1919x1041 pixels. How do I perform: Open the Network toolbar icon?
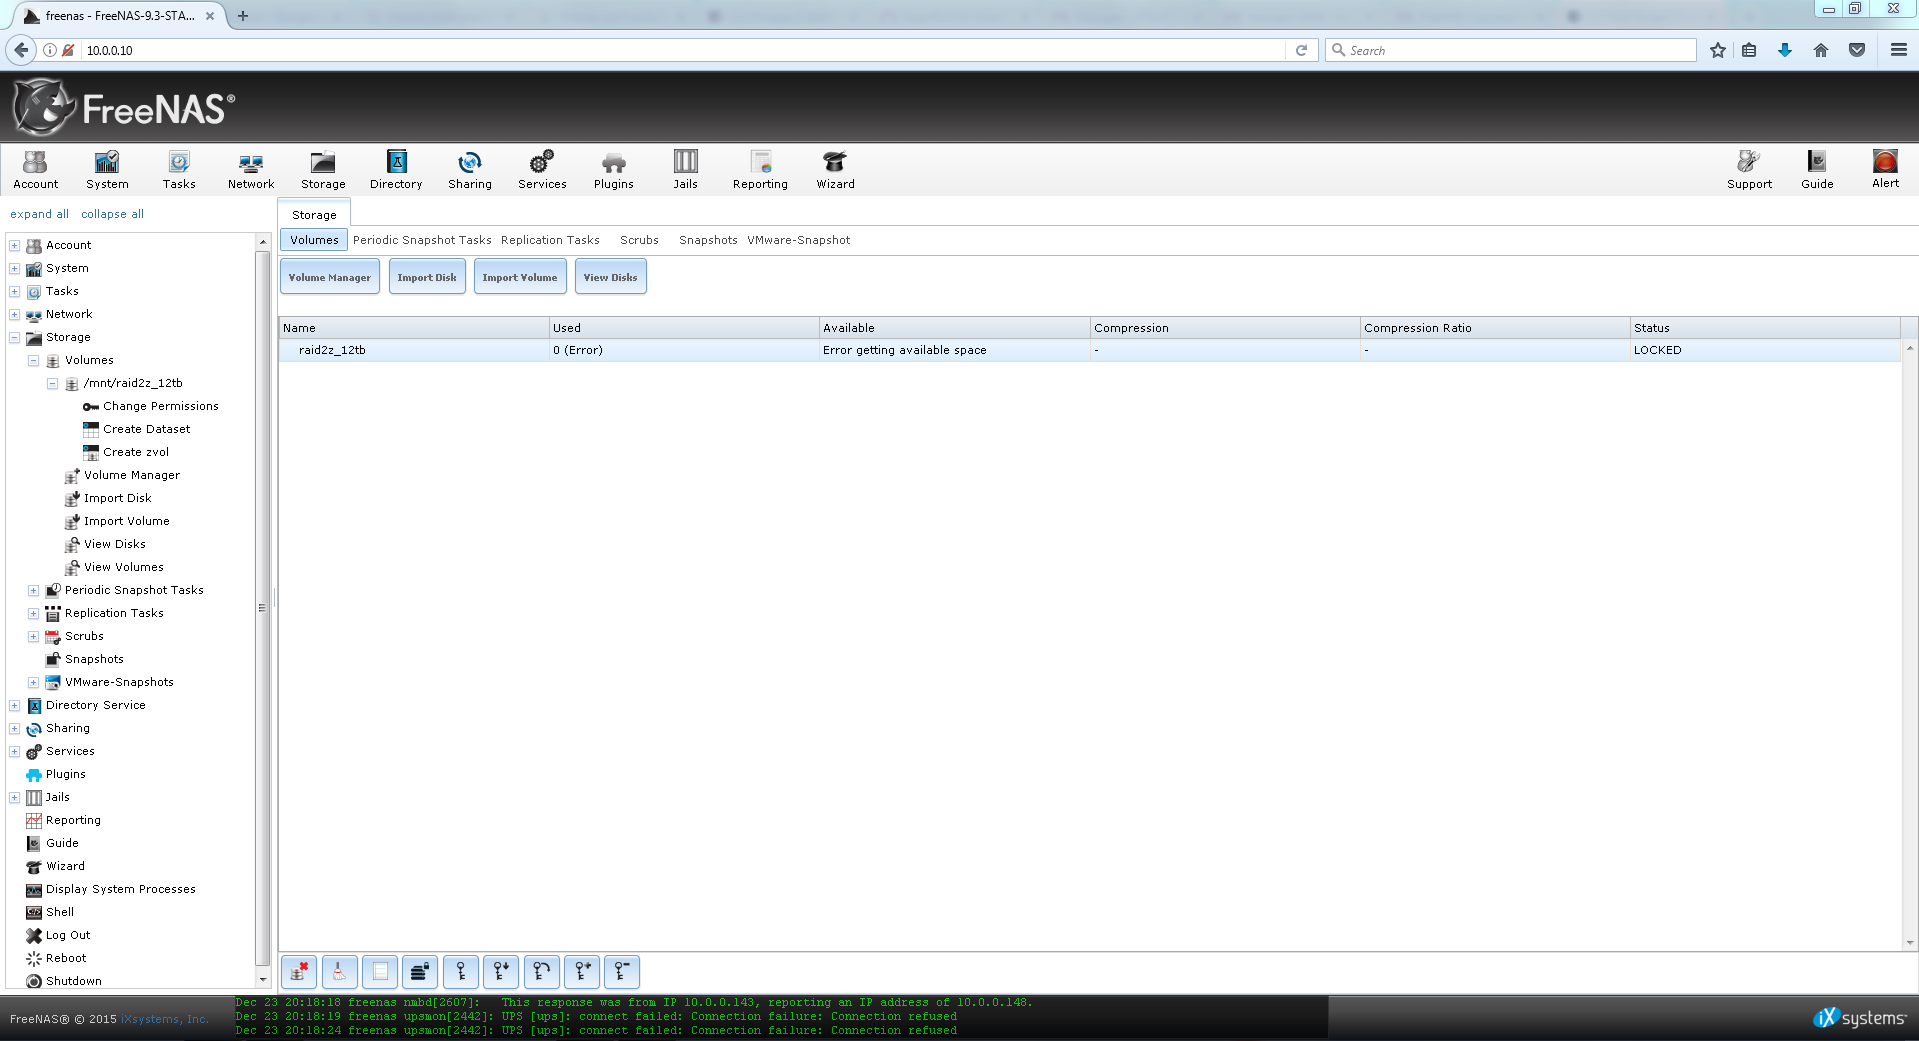click(251, 169)
